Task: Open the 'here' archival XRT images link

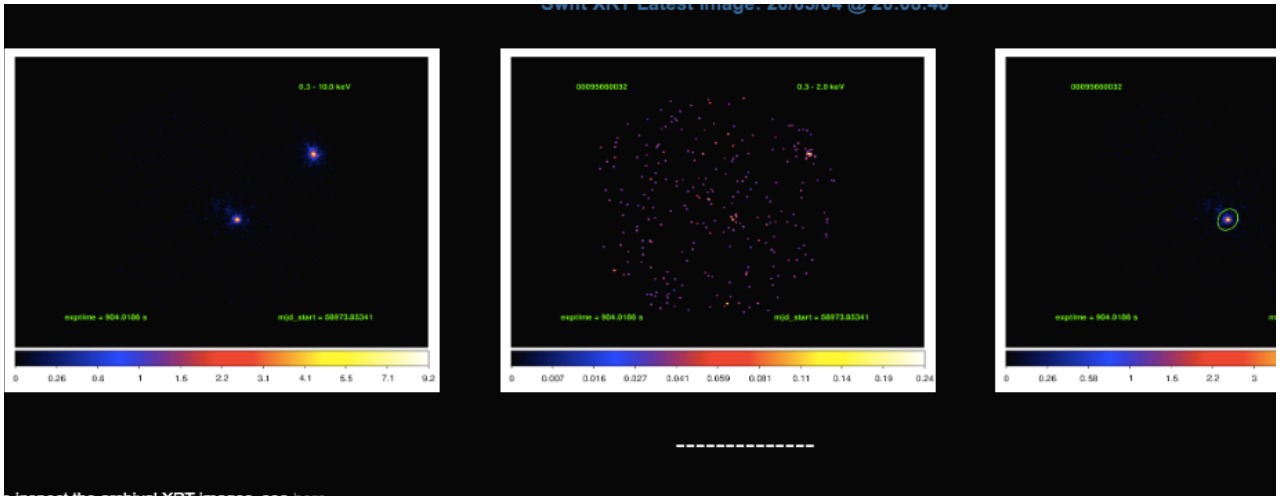Action: [309, 495]
